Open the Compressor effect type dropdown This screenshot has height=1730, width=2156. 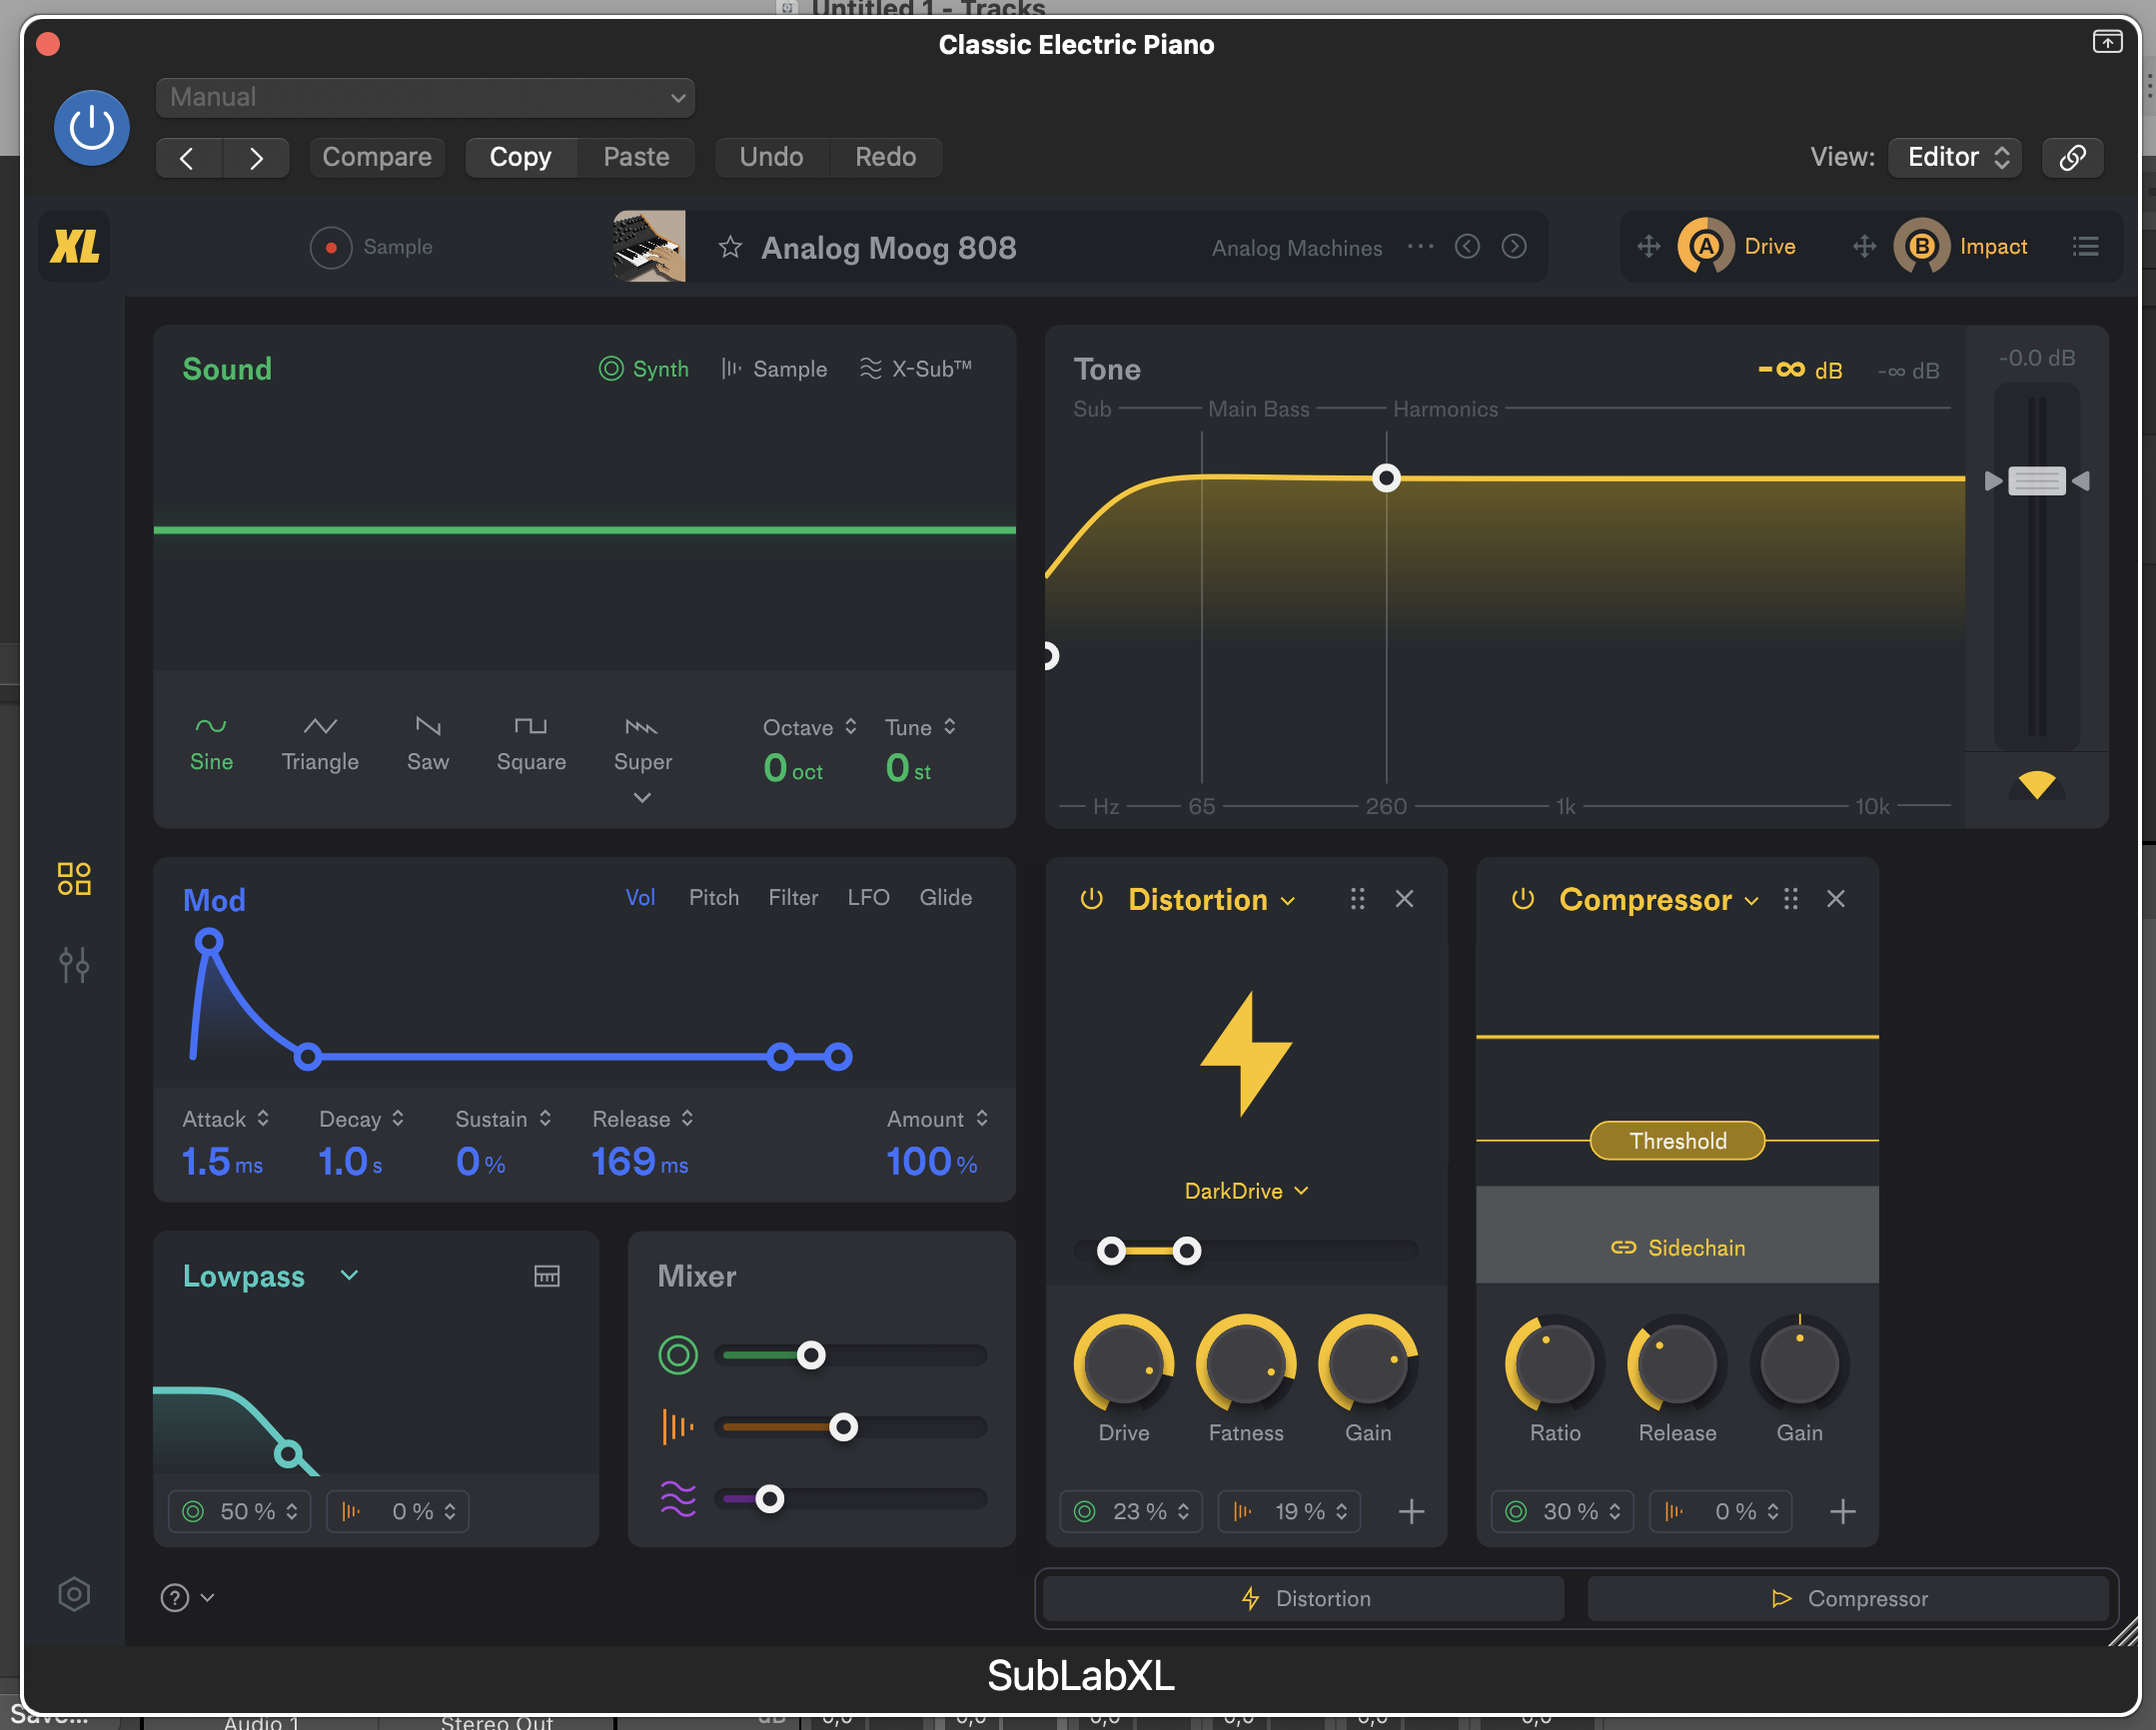[x=1752, y=901]
